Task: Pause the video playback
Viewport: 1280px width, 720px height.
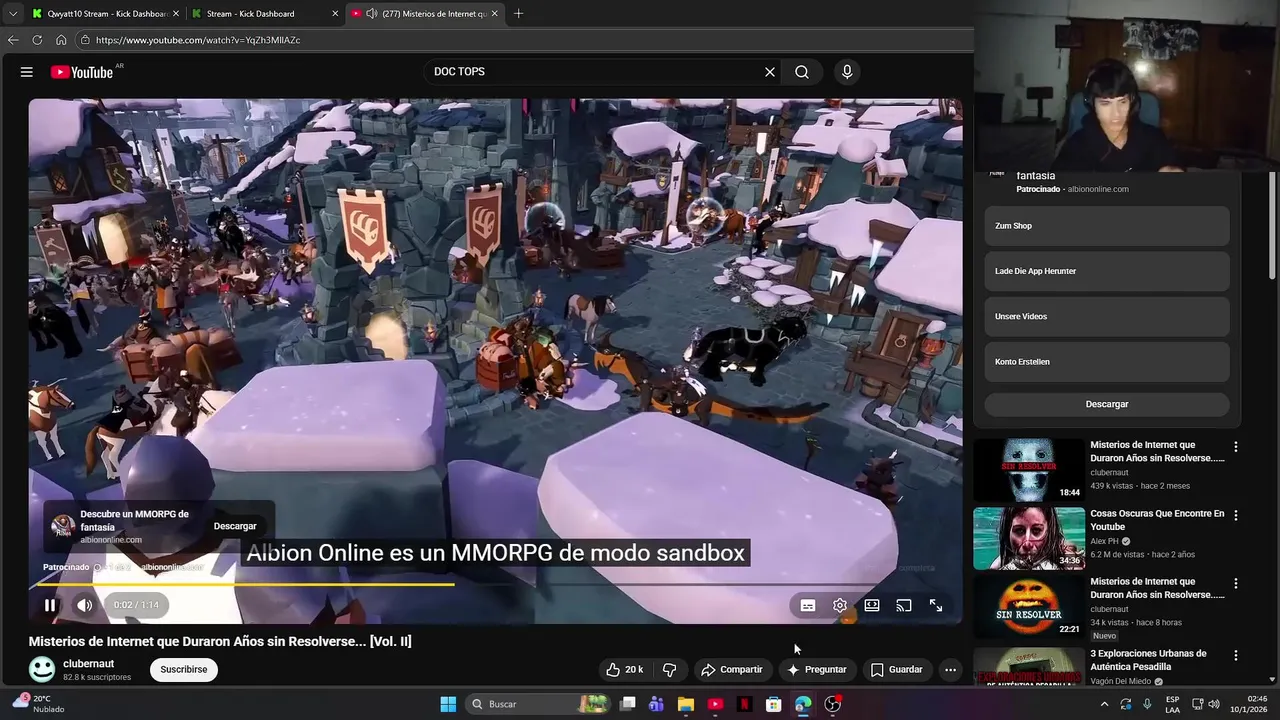Action: tap(50, 605)
